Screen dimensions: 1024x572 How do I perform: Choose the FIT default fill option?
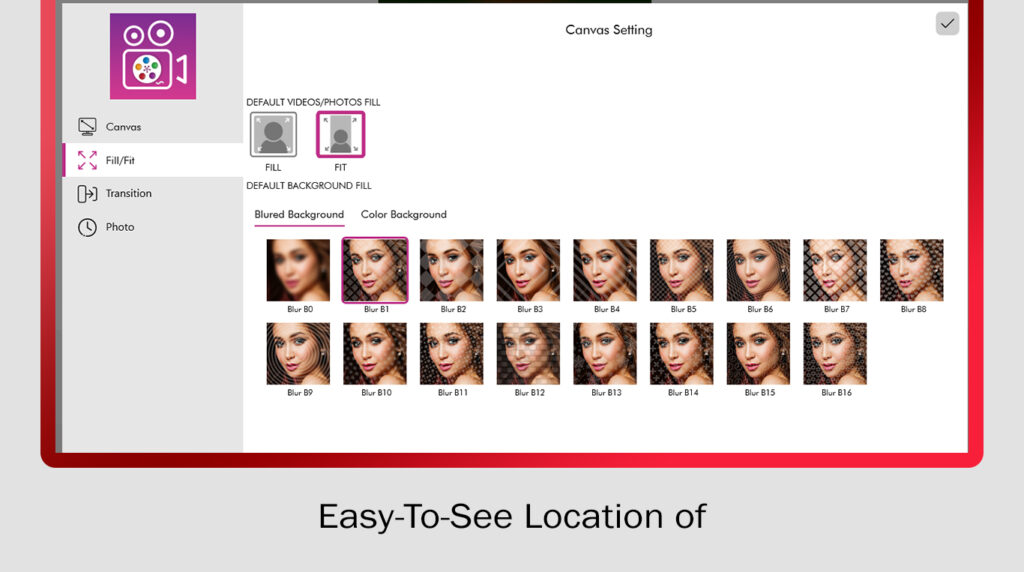point(340,135)
